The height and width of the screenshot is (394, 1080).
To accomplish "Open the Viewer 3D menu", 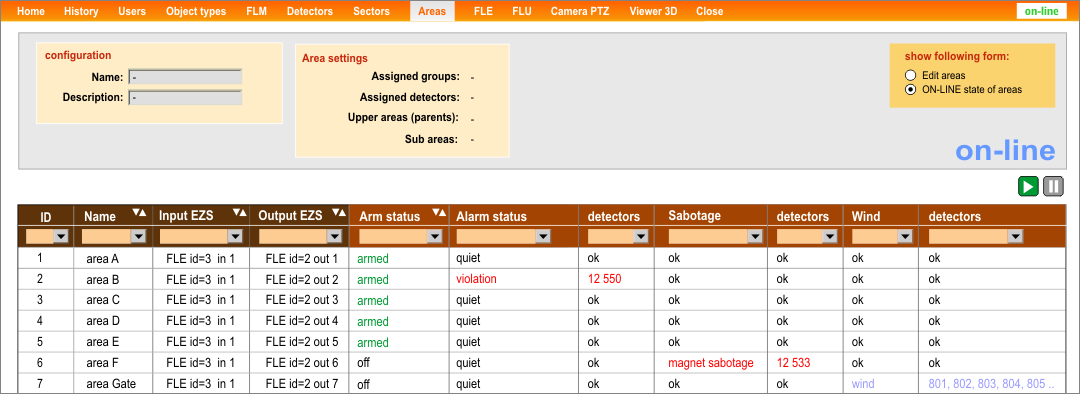I will pyautogui.click(x=654, y=11).
